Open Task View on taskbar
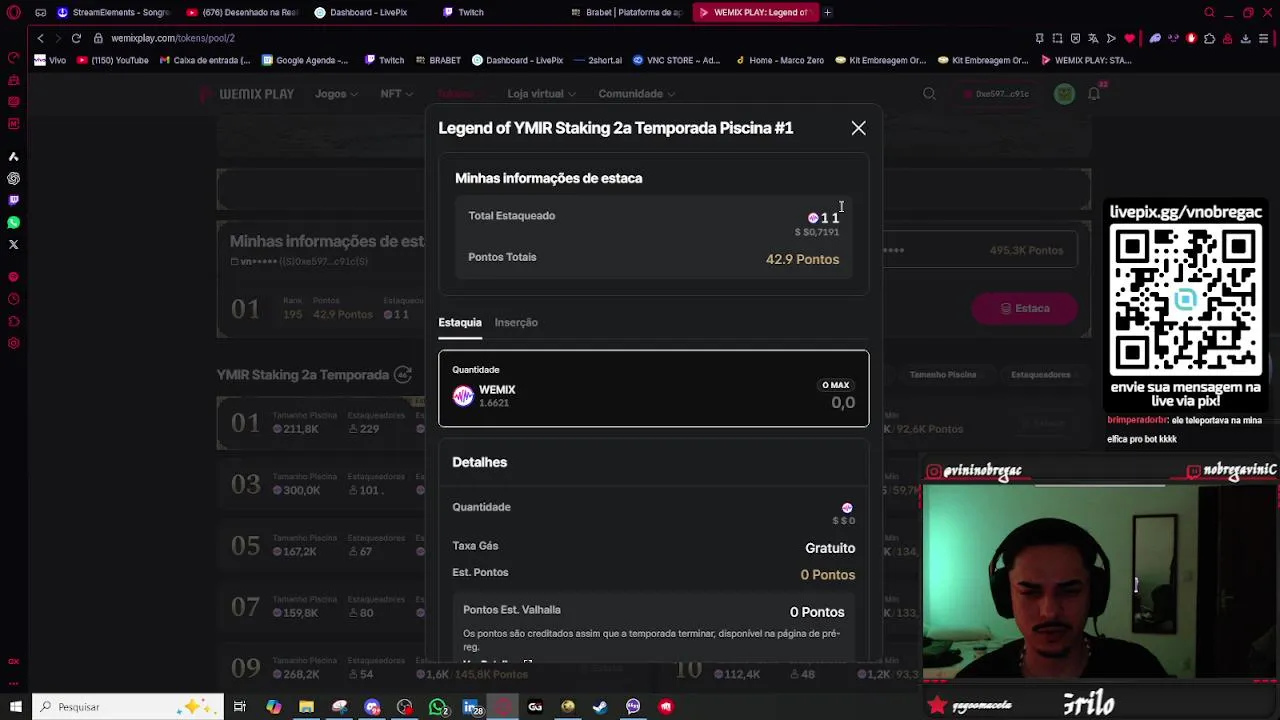This screenshot has height=720, width=1280. [x=240, y=707]
